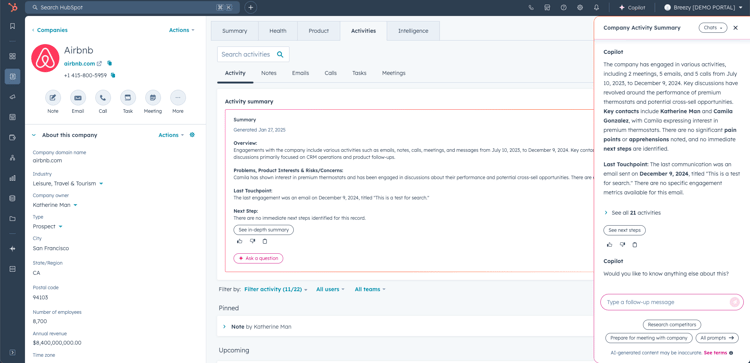The width and height of the screenshot is (750, 363).
Task: Switch to the Product tab
Action: pos(319,31)
